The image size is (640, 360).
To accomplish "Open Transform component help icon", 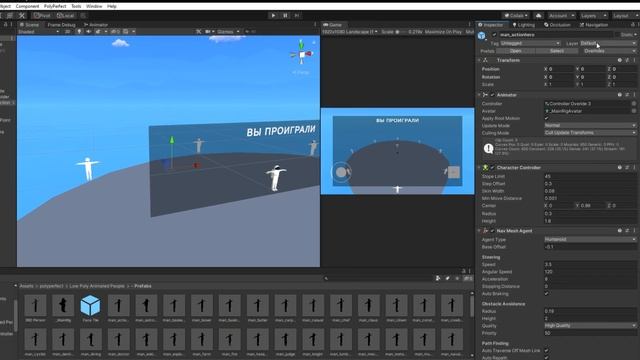I will click(x=620, y=60).
